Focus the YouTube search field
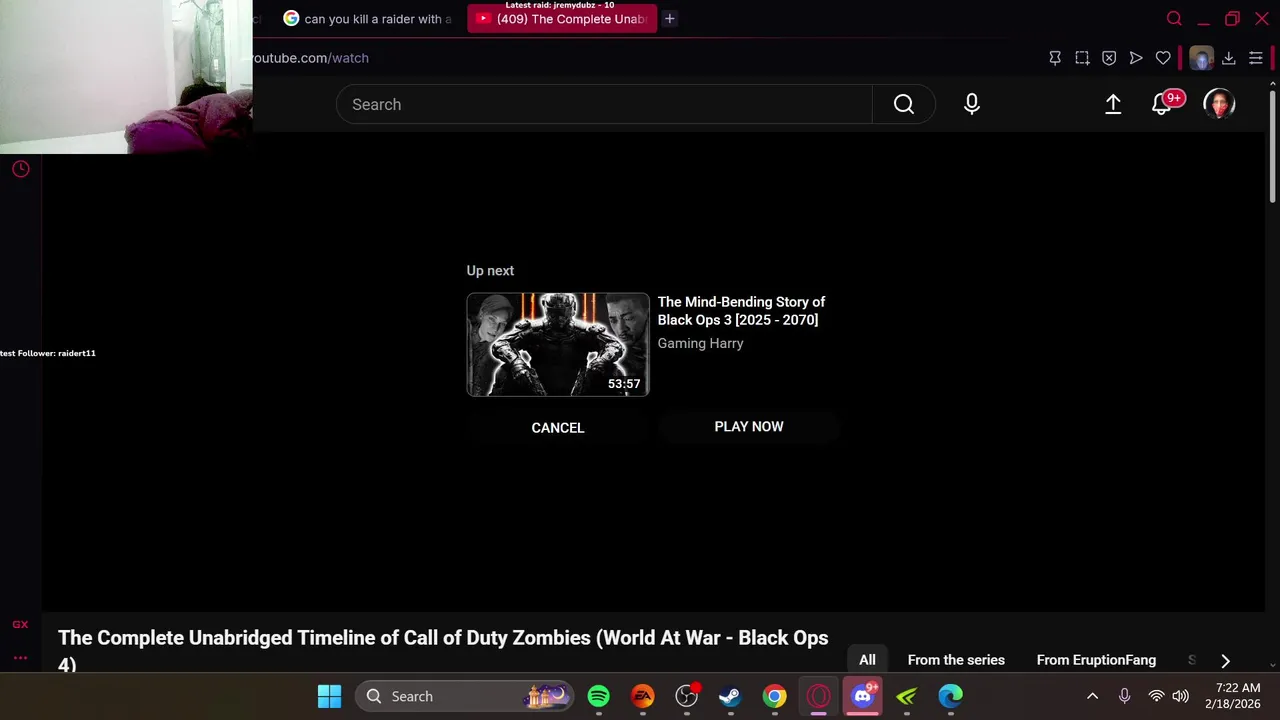The height and width of the screenshot is (720, 1280). (x=604, y=104)
